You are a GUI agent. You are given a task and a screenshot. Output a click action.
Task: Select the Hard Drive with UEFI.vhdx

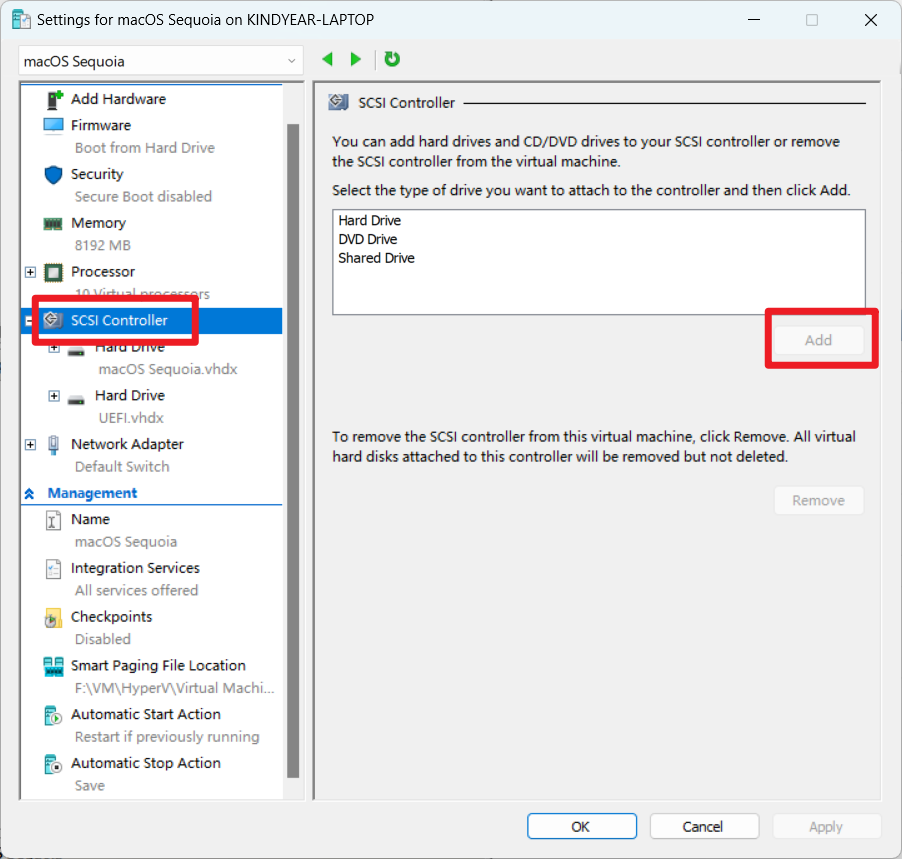tap(130, 395)
